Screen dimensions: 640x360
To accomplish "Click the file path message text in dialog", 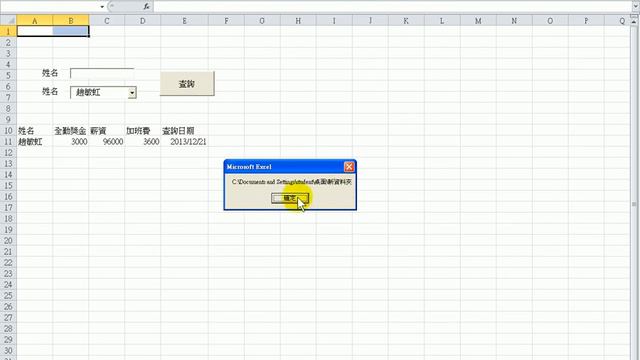I will click(291, 182).
